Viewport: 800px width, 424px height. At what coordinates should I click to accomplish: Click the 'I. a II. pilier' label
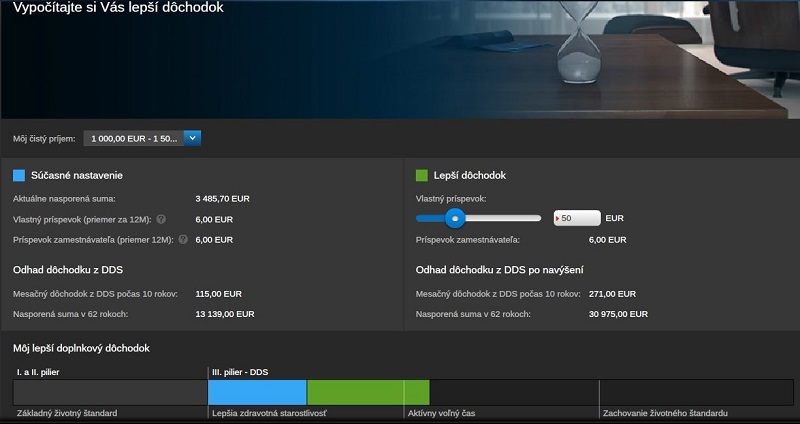tap(38, 372)
